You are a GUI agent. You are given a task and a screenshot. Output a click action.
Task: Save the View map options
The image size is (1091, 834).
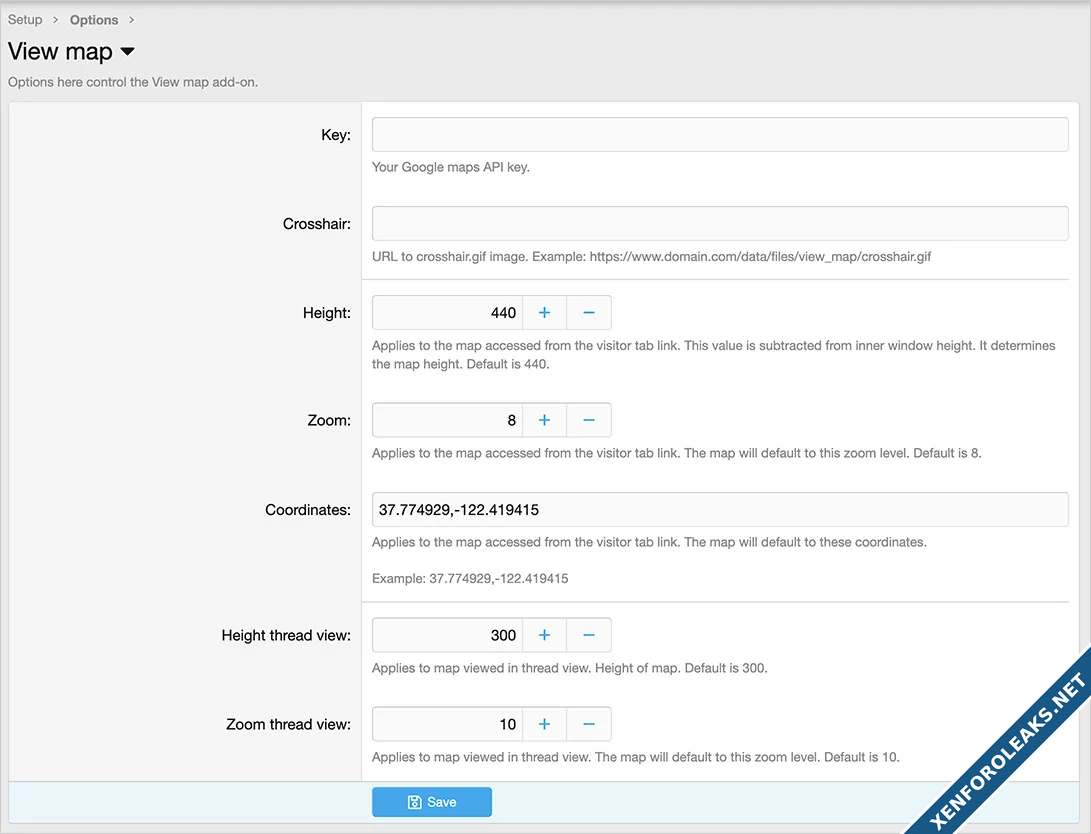pos(432,802)
